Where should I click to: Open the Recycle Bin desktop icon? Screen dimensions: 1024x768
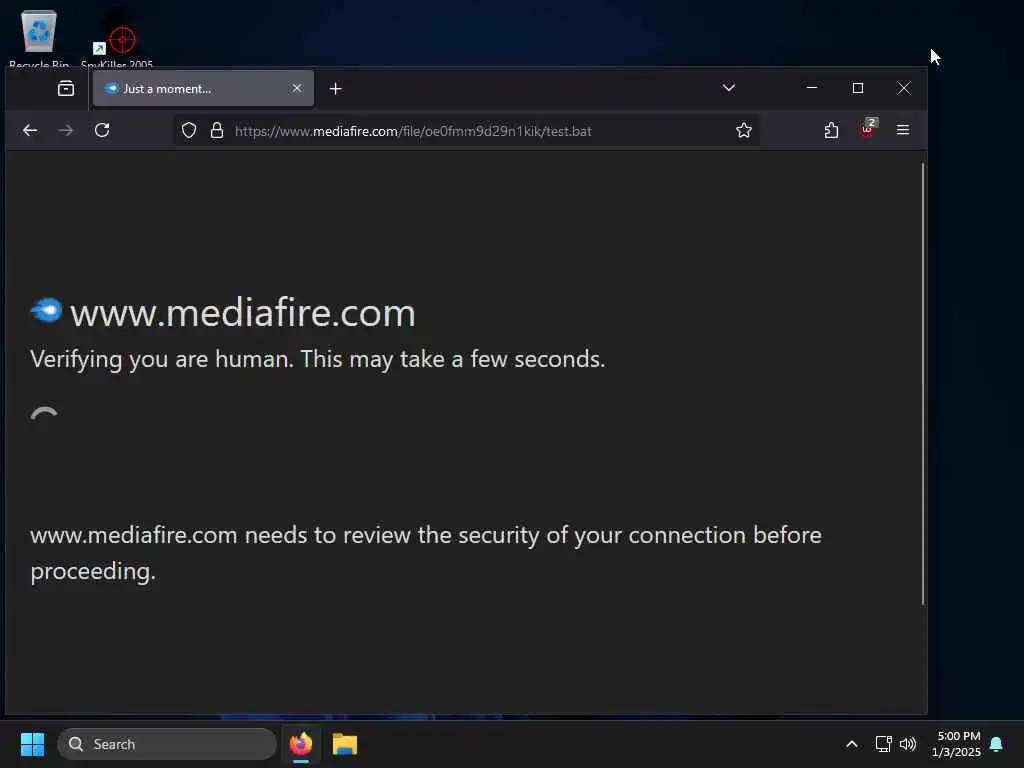[39, 39]
